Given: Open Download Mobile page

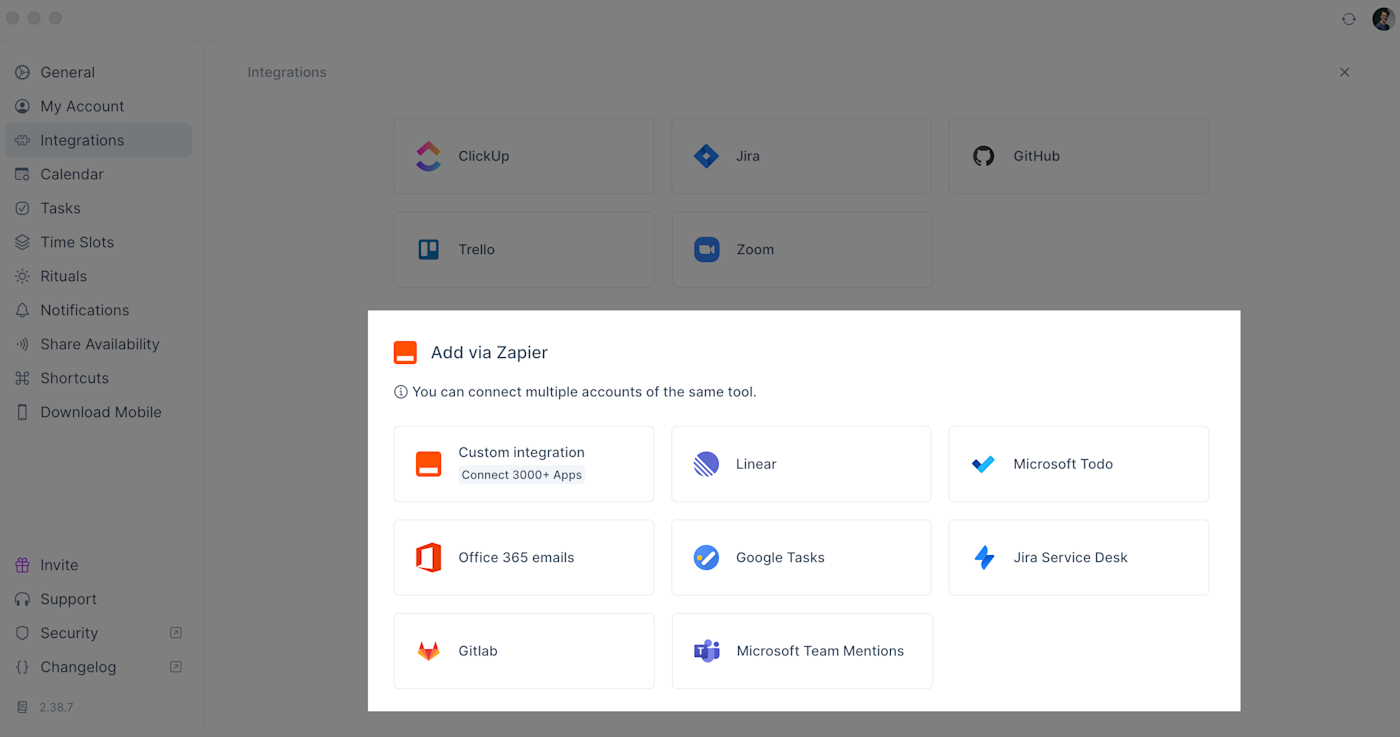Looking at the screenshot, I should coord(98,412).
